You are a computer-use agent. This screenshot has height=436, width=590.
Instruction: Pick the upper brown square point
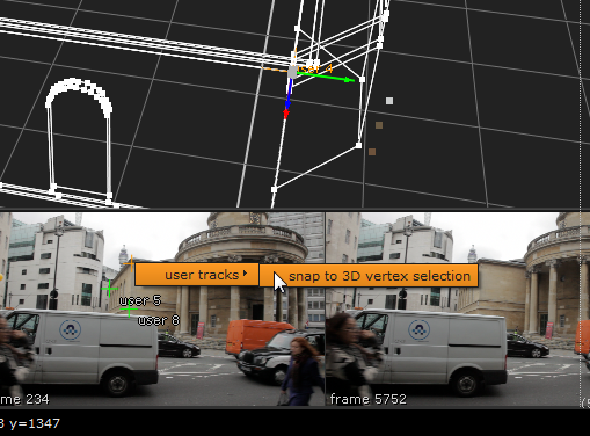(x=379, y=125)
